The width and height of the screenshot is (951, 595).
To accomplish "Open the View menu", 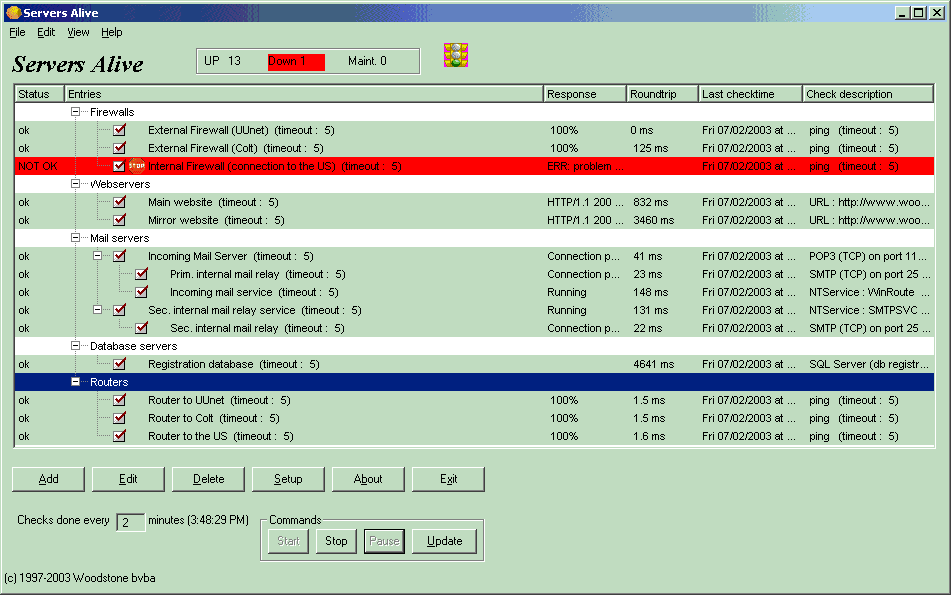I will [x=78, y=32].
